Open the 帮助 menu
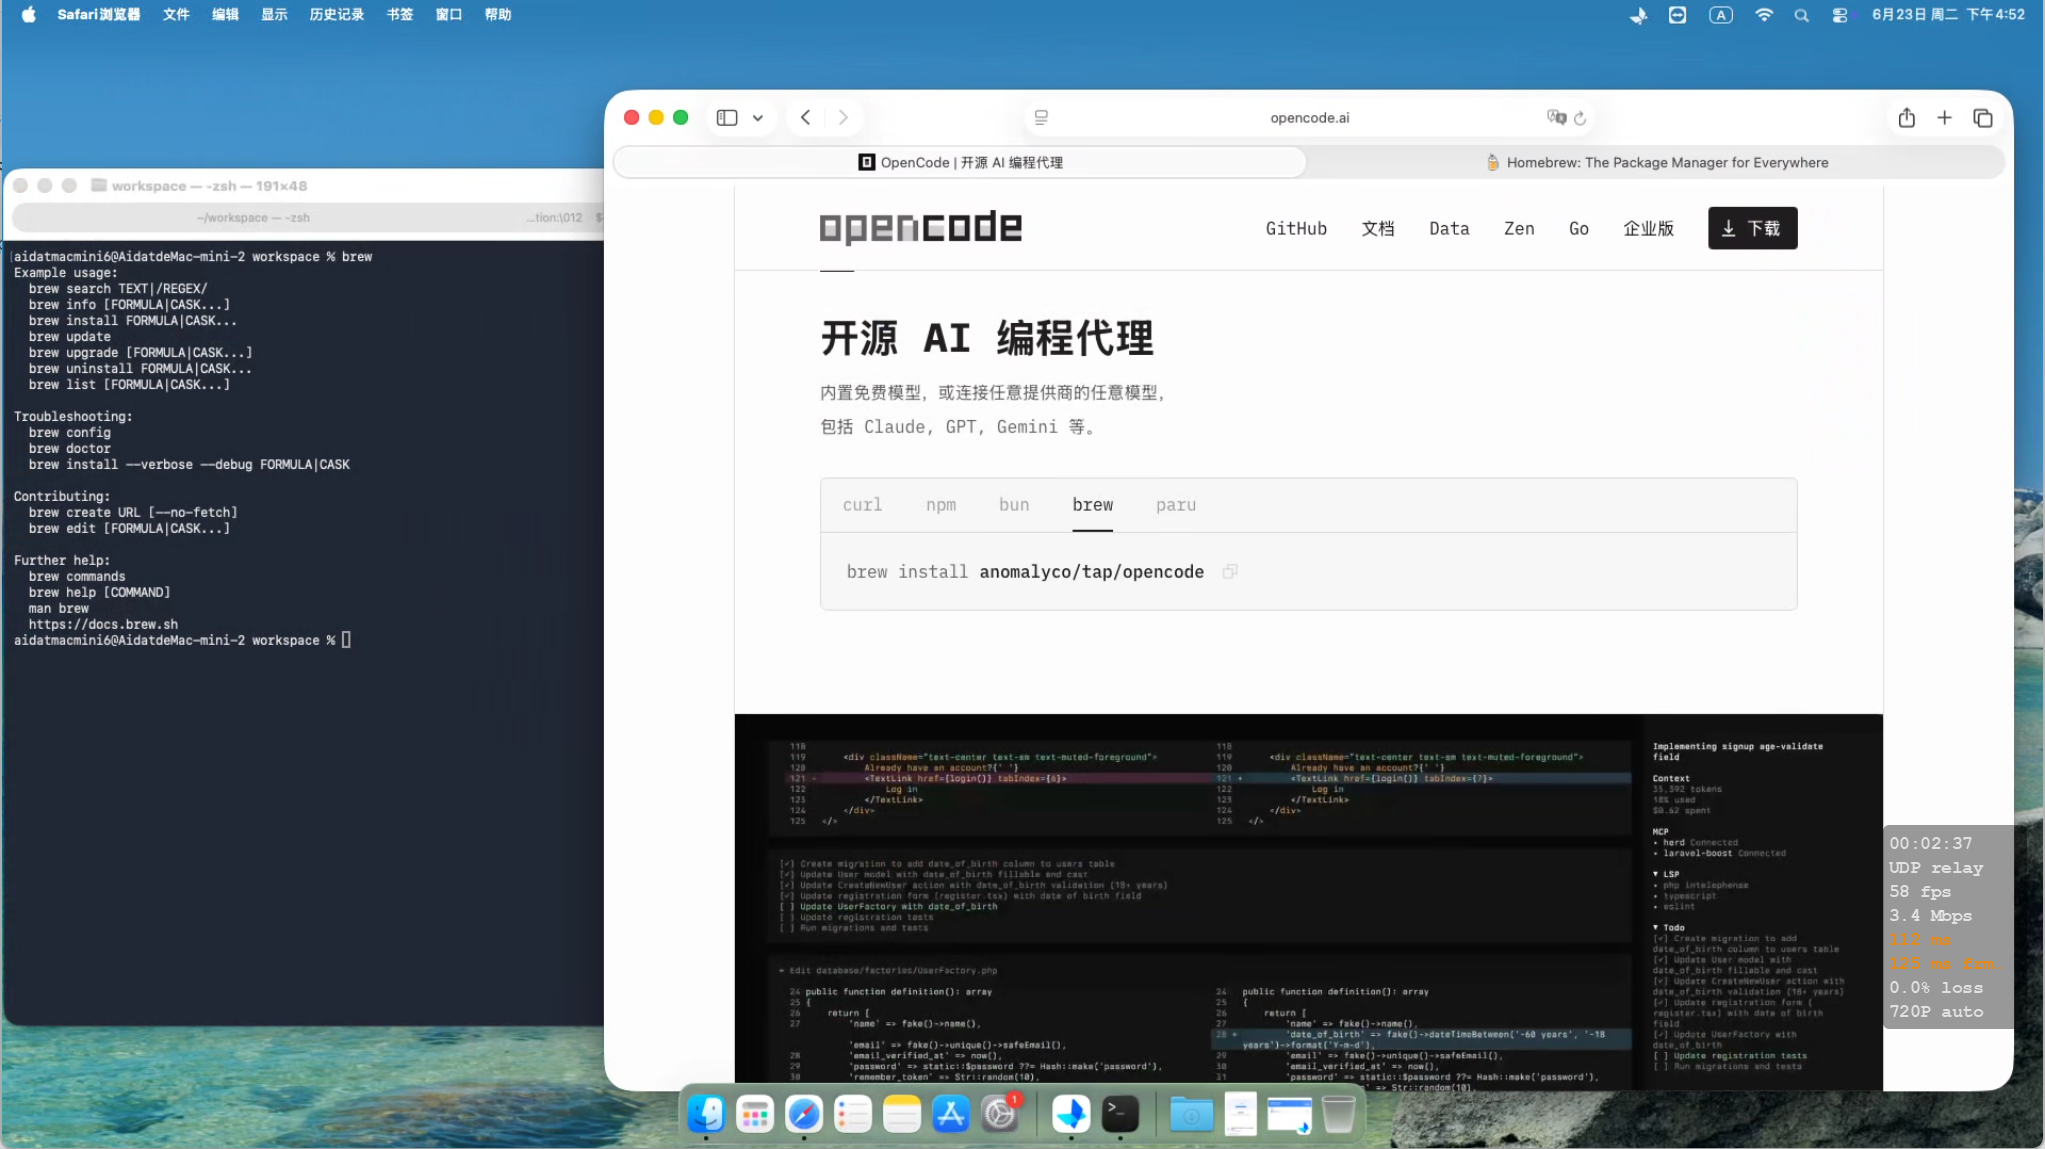 (x=498, y=14)
